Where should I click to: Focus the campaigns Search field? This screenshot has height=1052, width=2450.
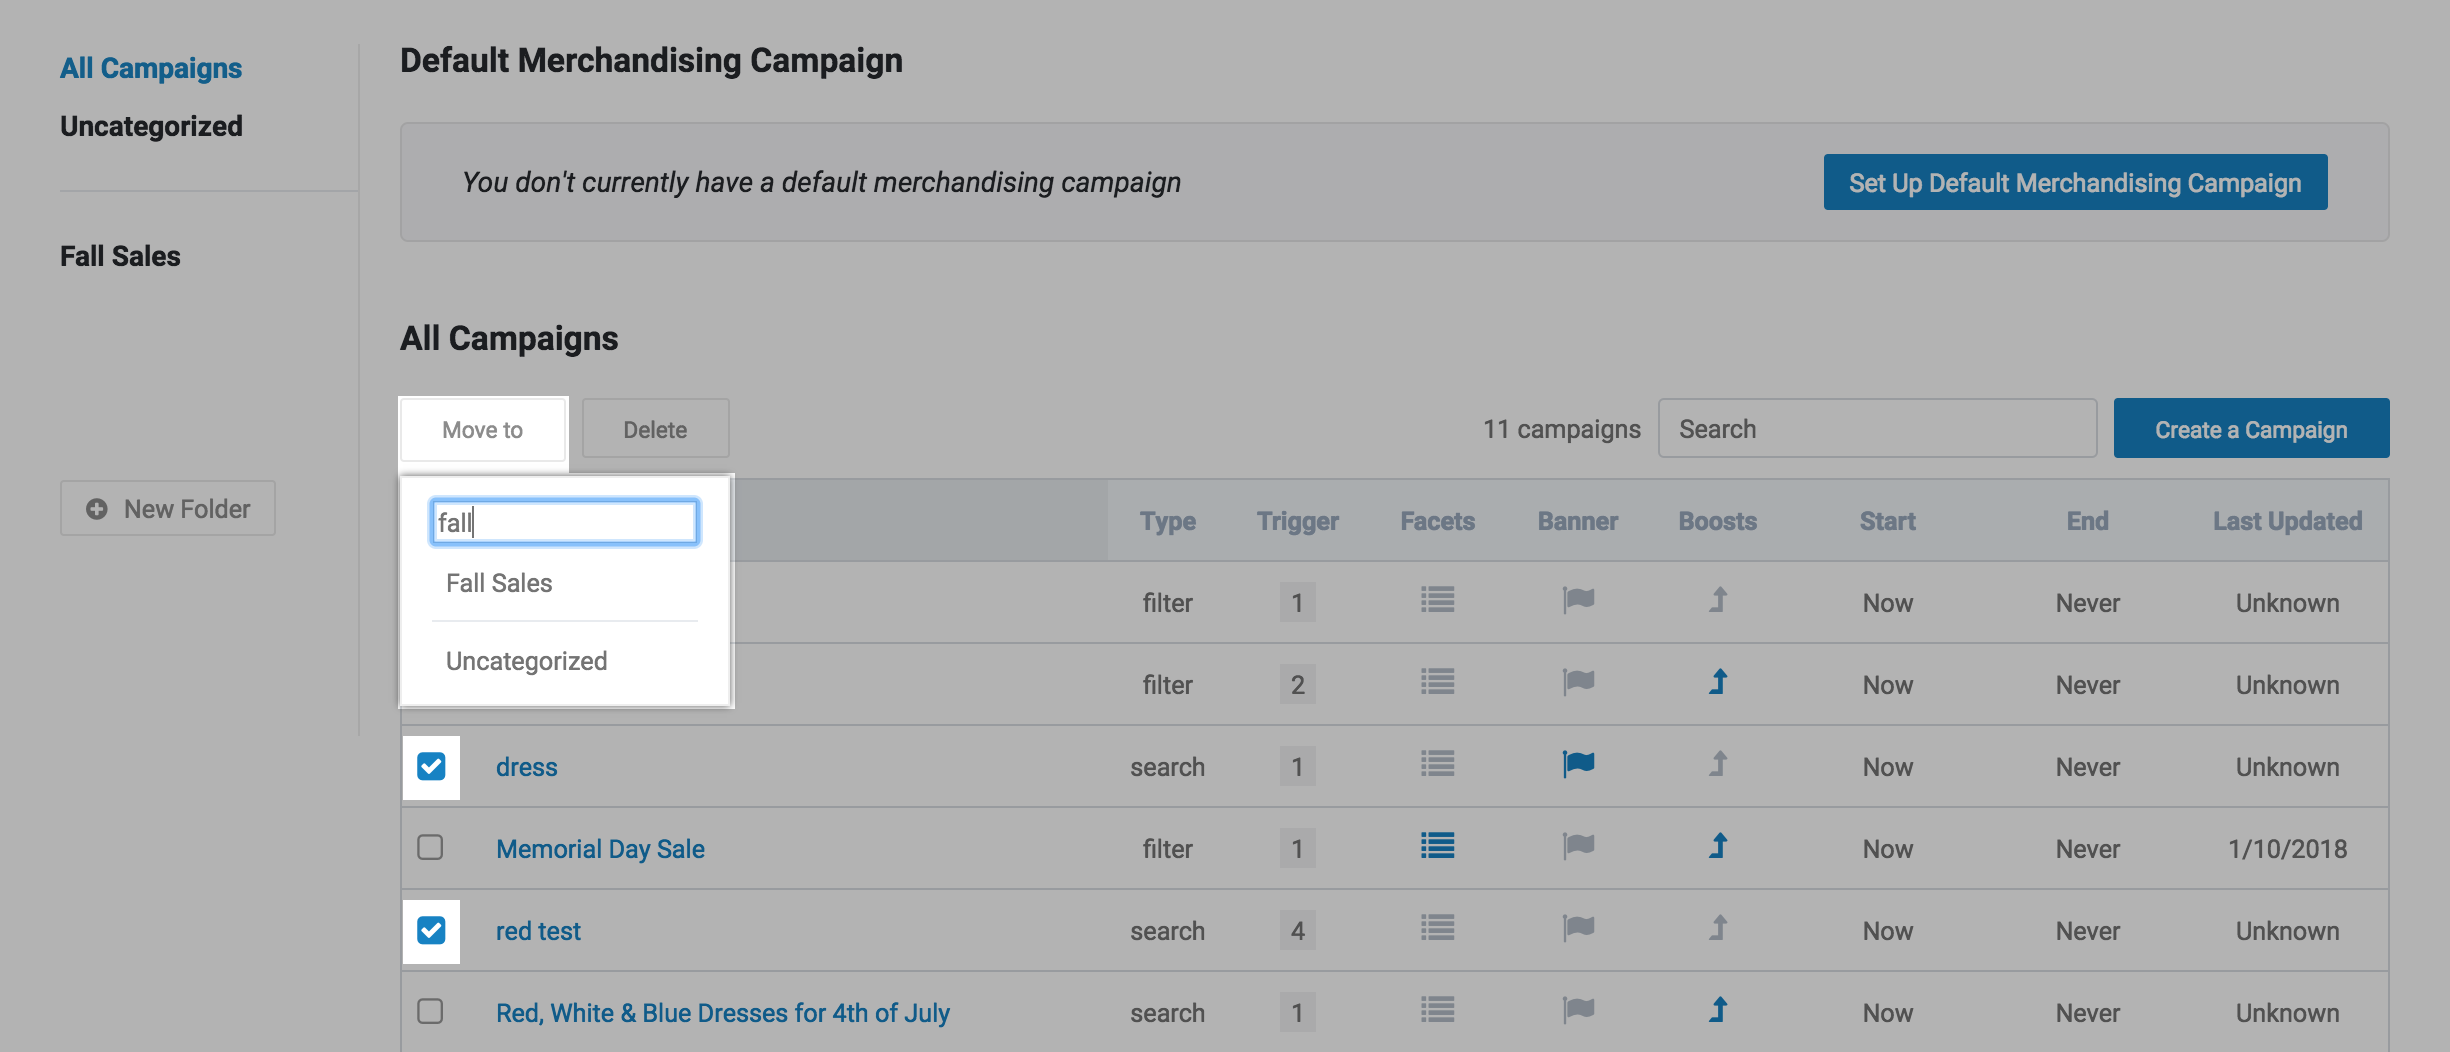1876,429
